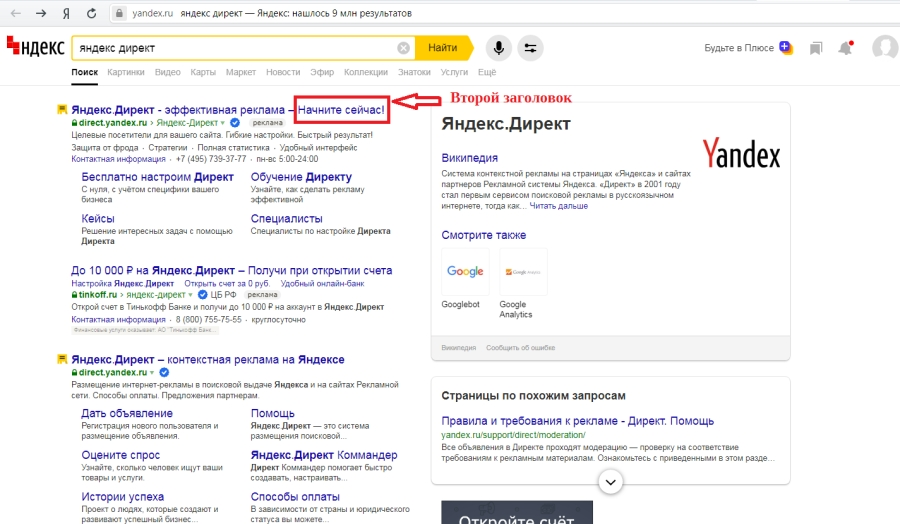Click Контактная информация under the first ad
This screenshot has width=900, height=524.
(118, 159)
